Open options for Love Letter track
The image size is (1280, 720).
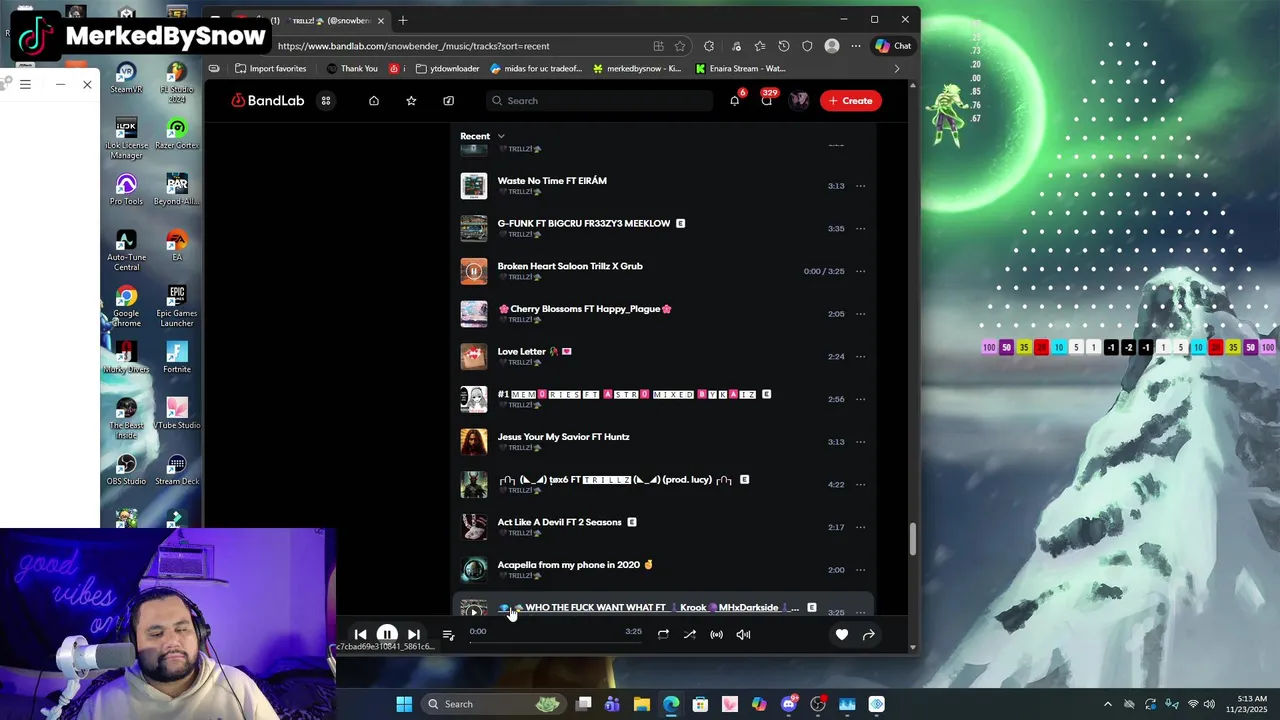(860, 356)
